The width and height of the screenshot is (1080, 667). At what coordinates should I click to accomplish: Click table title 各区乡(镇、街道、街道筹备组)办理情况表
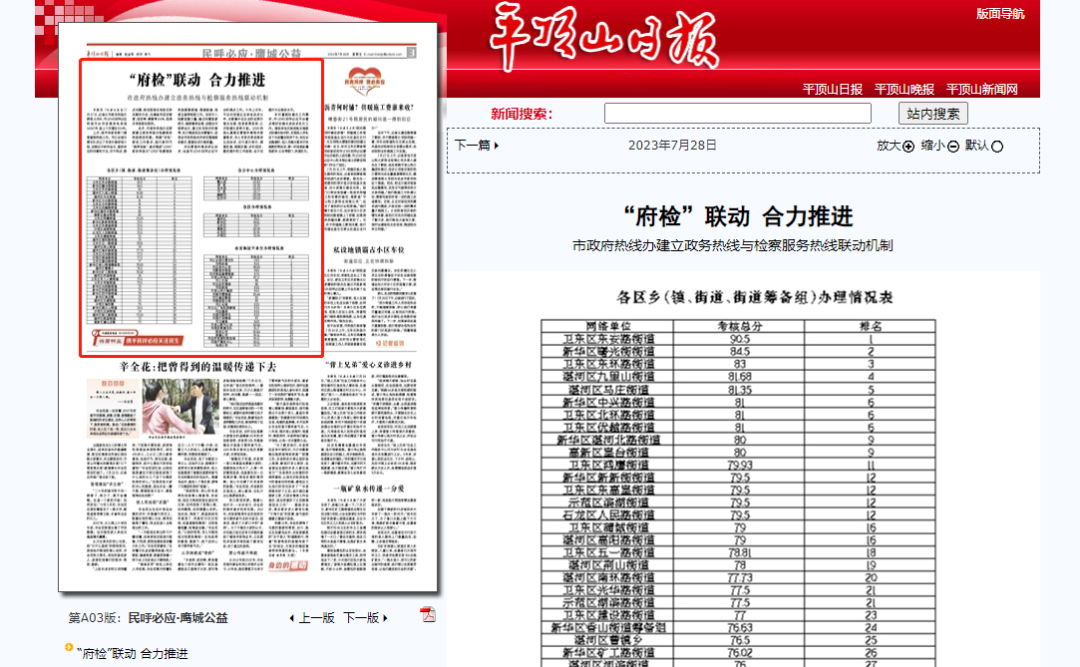pyautogui.click(x=755, y=297)
